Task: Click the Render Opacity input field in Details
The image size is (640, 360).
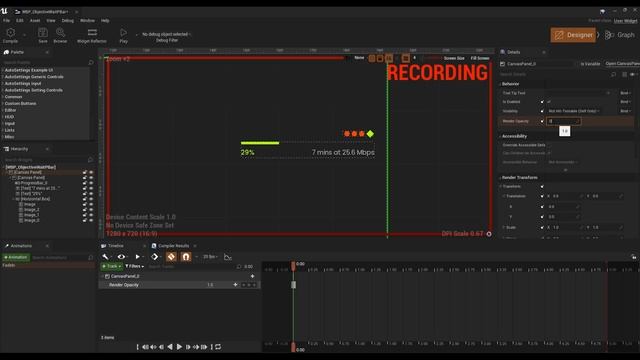Action: coord(564,121)
